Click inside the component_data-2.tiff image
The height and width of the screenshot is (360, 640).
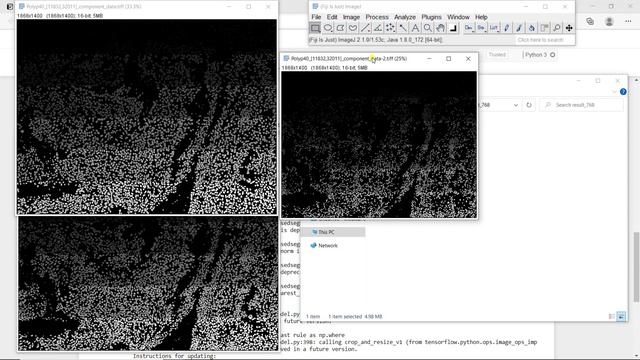379,144
